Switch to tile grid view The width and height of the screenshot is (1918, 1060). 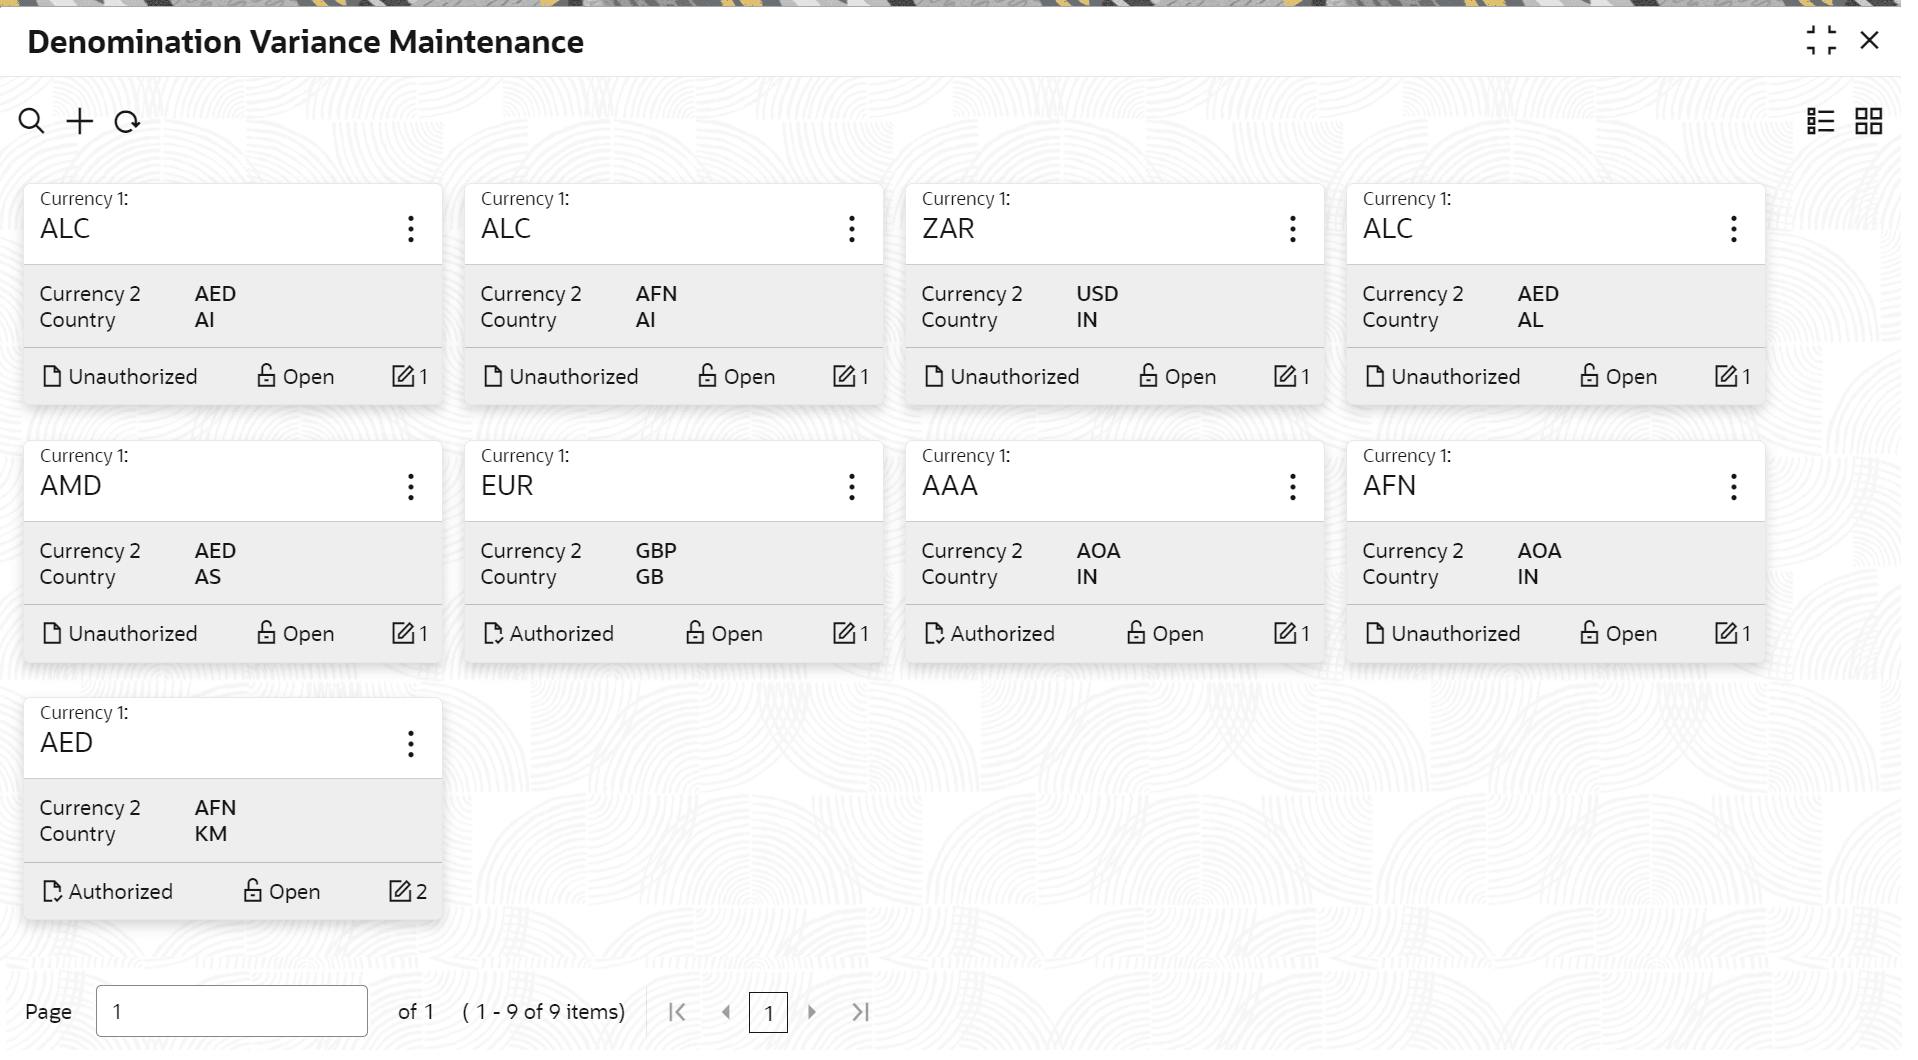pyautogui.click(x=1868, y=122)
